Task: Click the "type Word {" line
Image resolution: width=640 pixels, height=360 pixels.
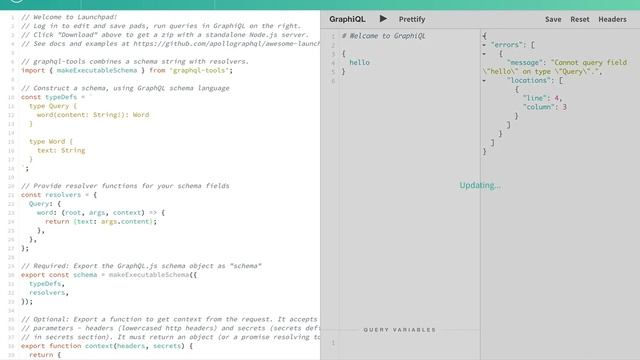Action: click(51, 142)
